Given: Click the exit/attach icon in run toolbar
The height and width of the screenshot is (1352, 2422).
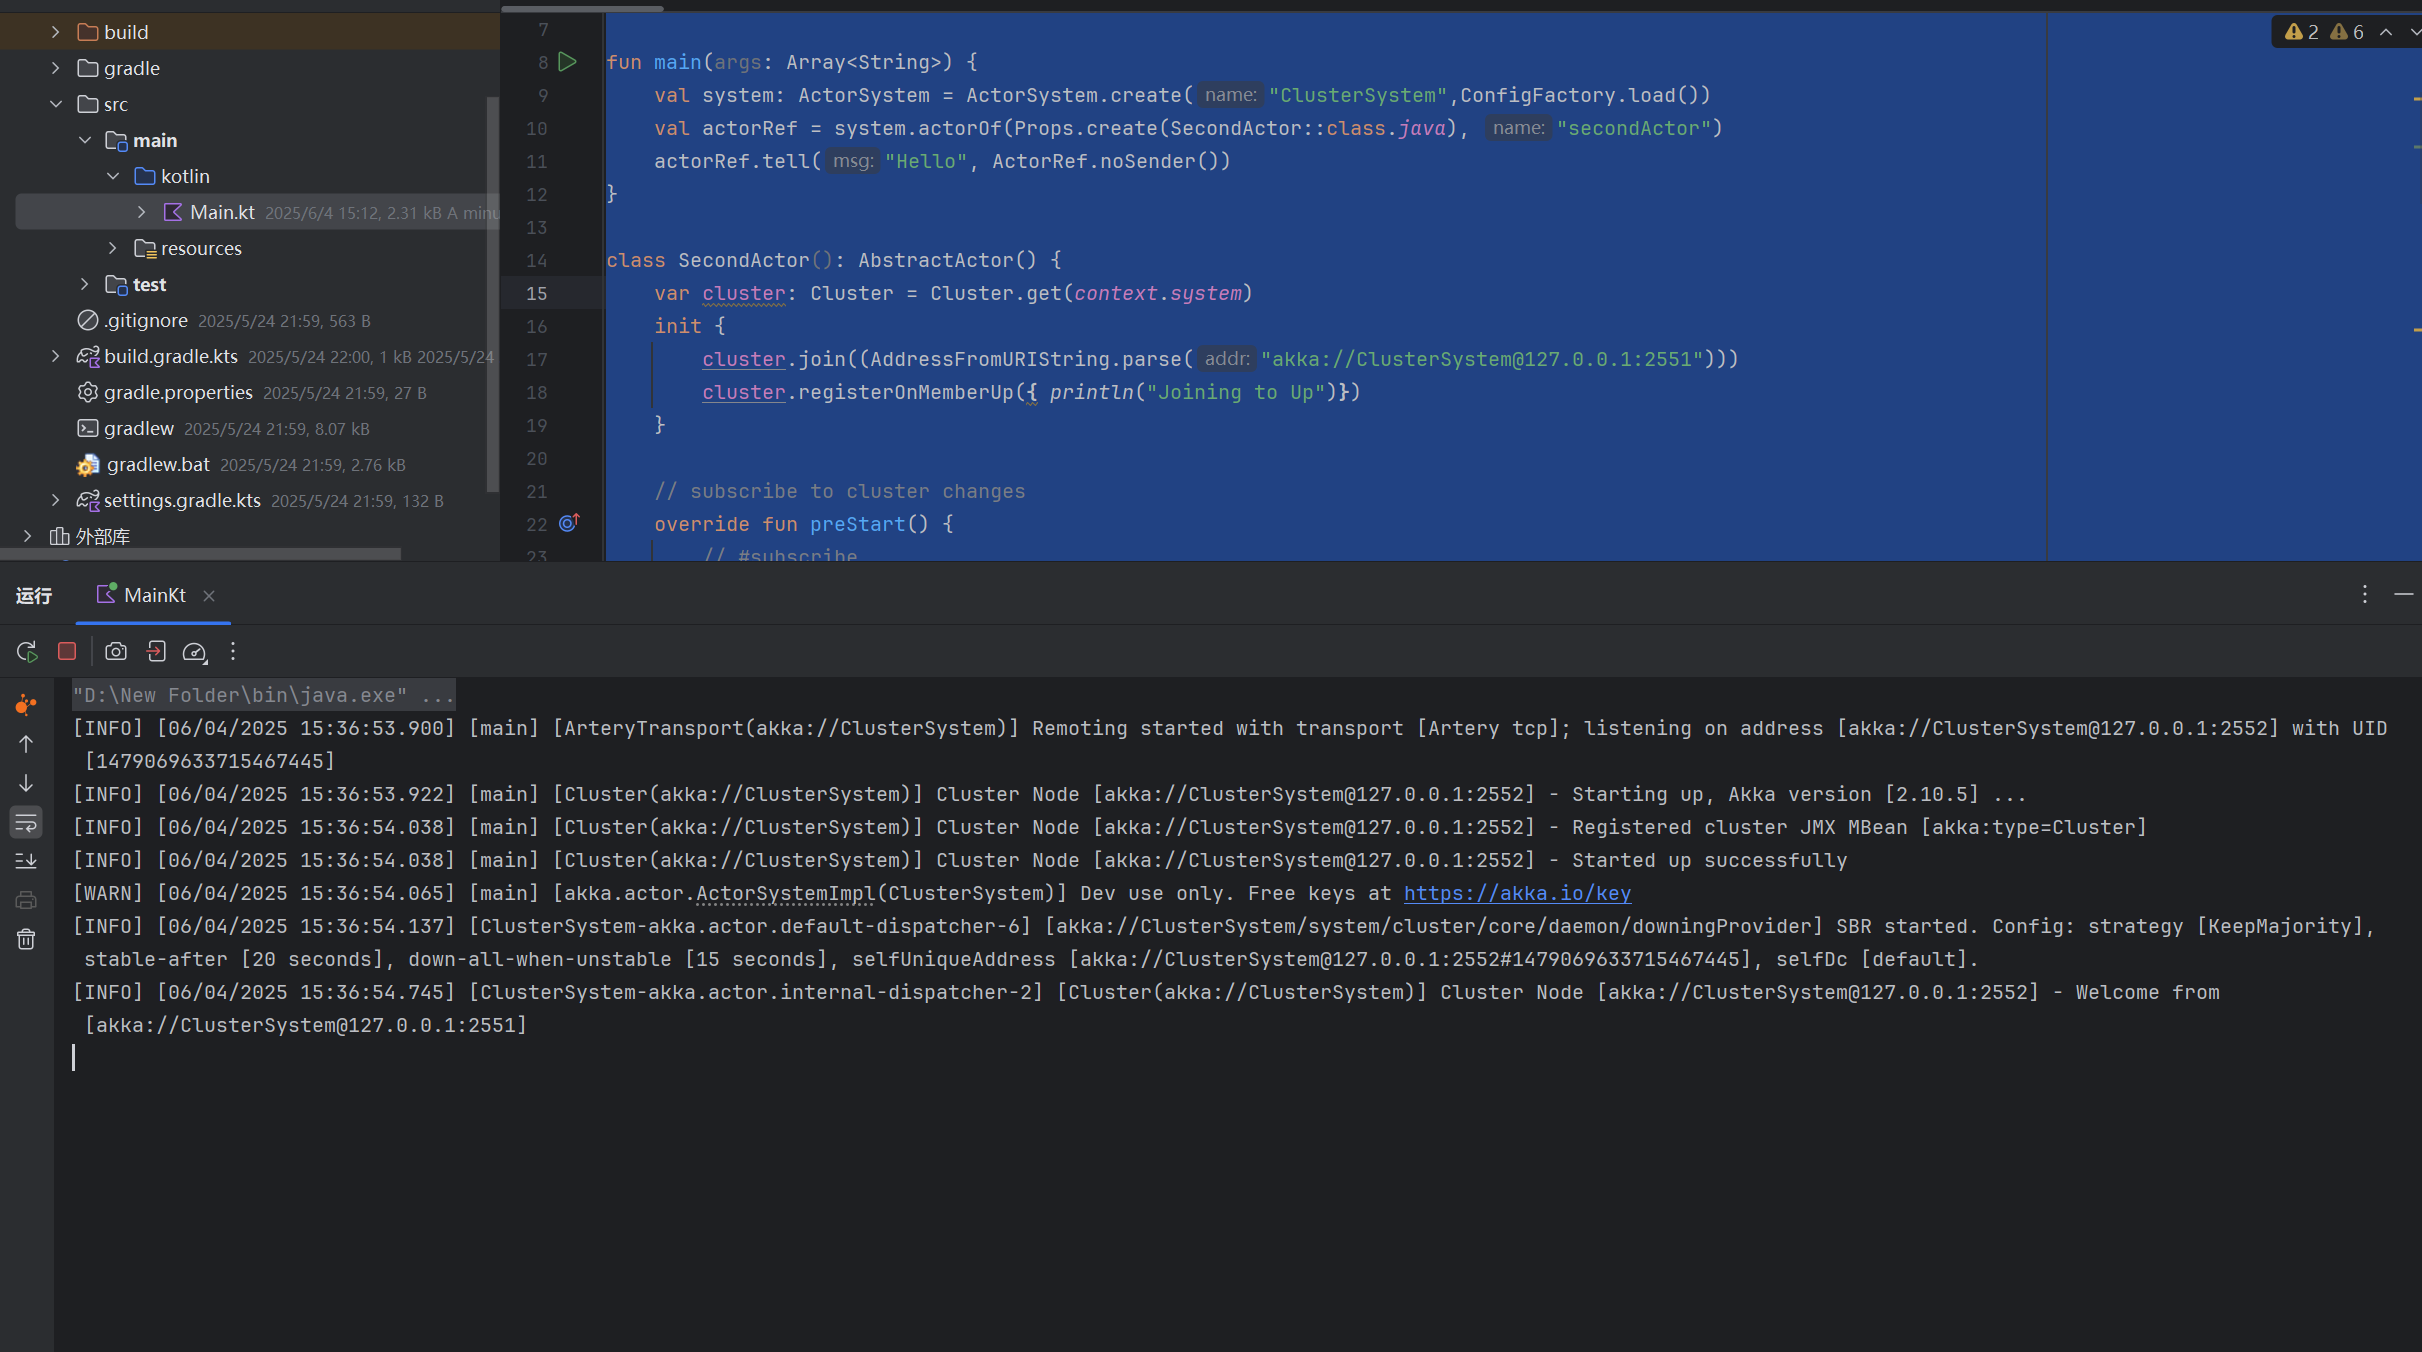Looking at the screenshot, I should click(x=156, y=651).
